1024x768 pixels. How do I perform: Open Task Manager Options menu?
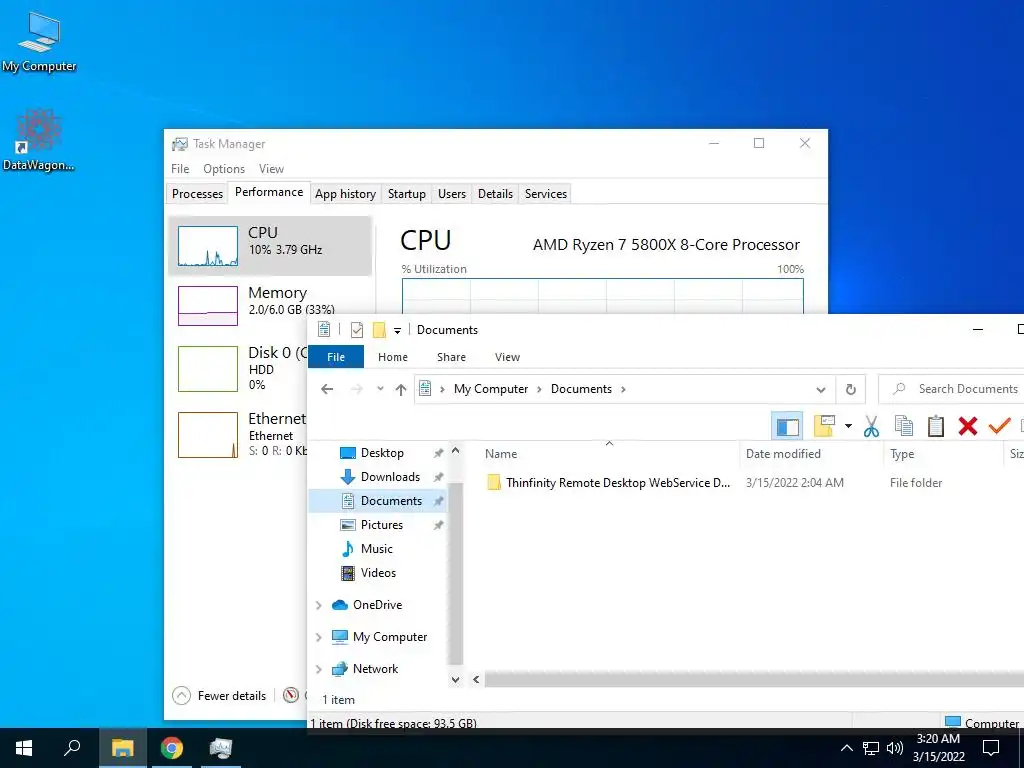point(224,168)
